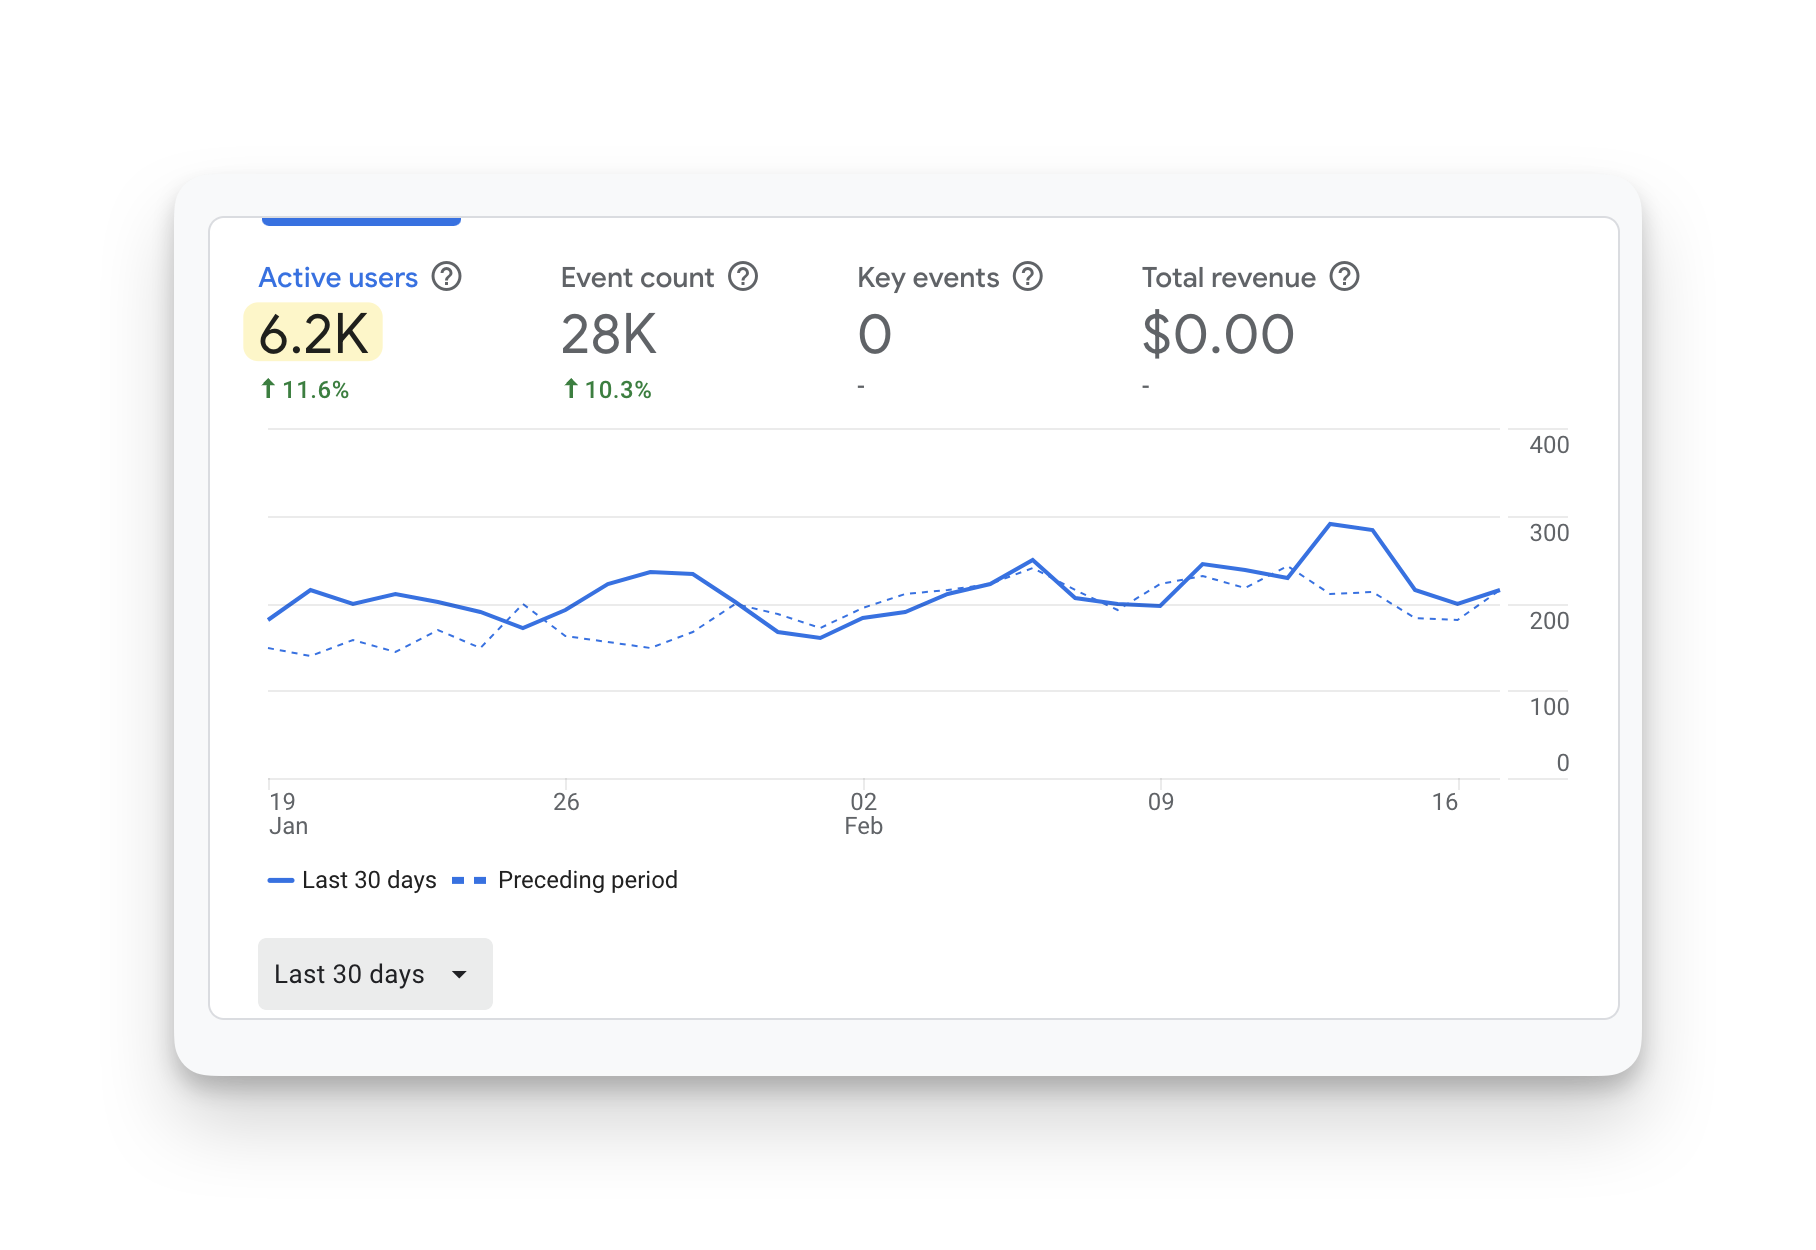Click the chart's highest peak data point
1816x1250 pixels.
click(x=1330, y=524)
